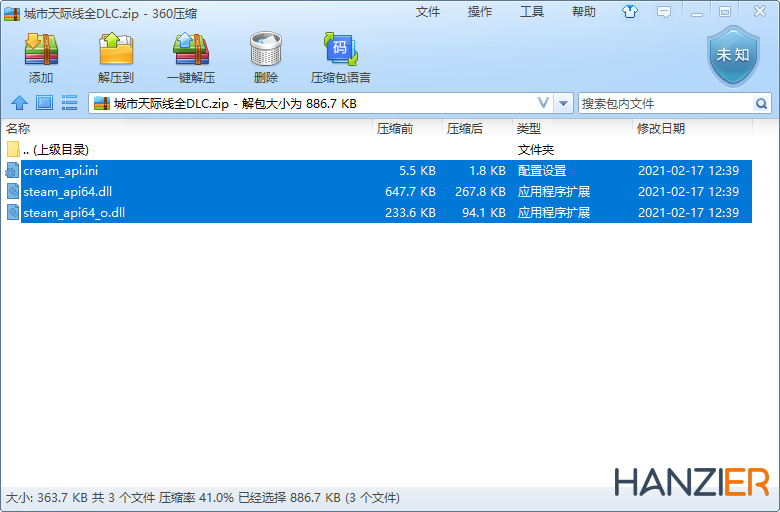Open the 文件 menu
The height and width of the screenshot is (512, 780).
click(428, 11)
